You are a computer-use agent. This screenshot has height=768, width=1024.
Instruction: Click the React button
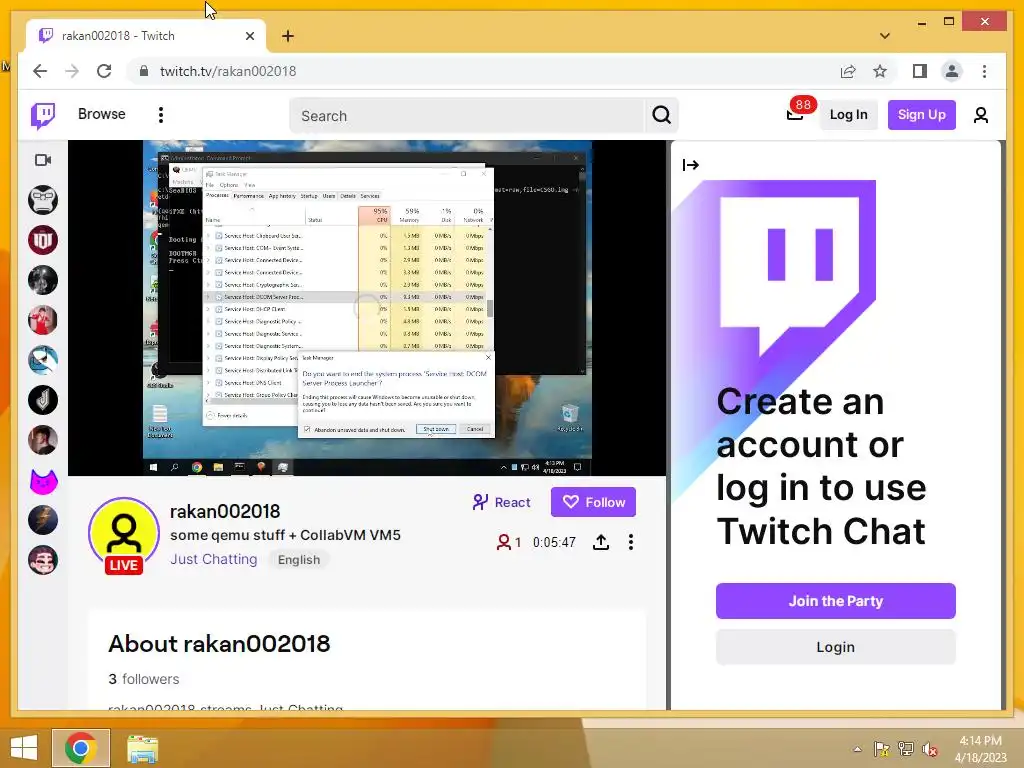click(502, 502)
